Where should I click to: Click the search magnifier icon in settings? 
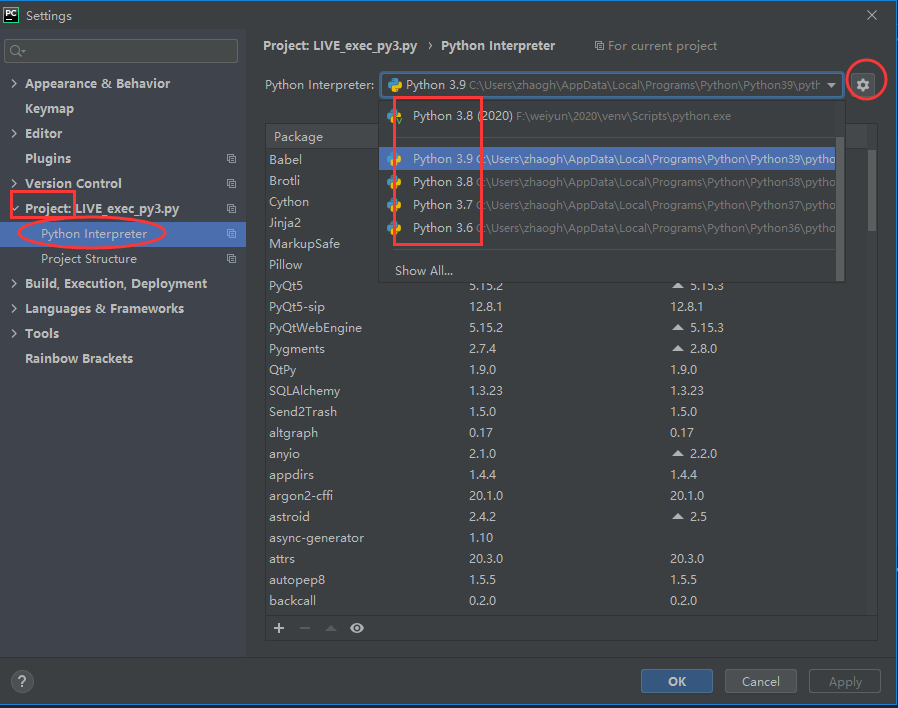point(16,51)
